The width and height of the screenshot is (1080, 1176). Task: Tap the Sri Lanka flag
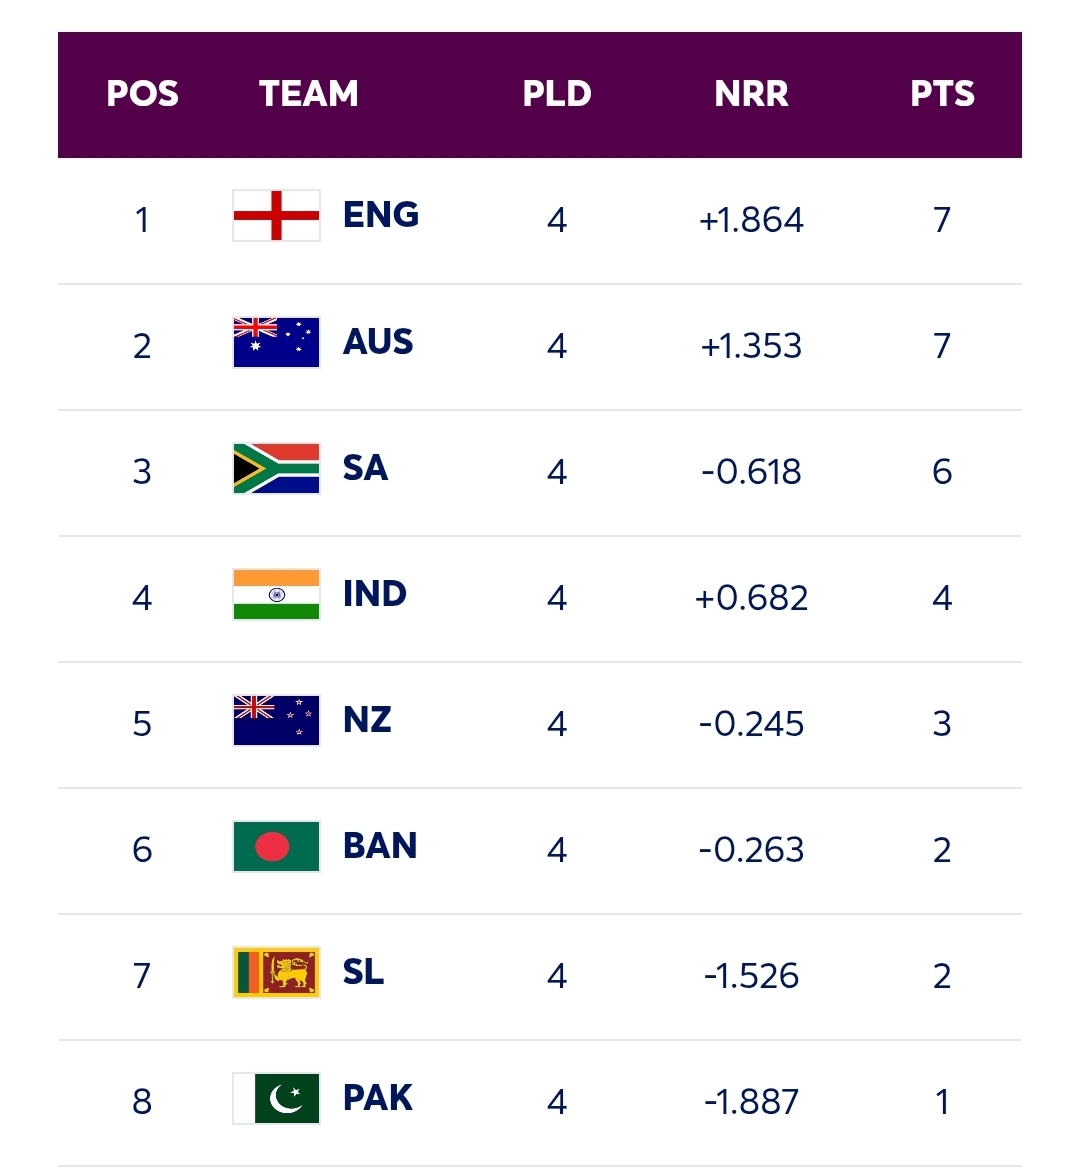click(x=276, y=973)
